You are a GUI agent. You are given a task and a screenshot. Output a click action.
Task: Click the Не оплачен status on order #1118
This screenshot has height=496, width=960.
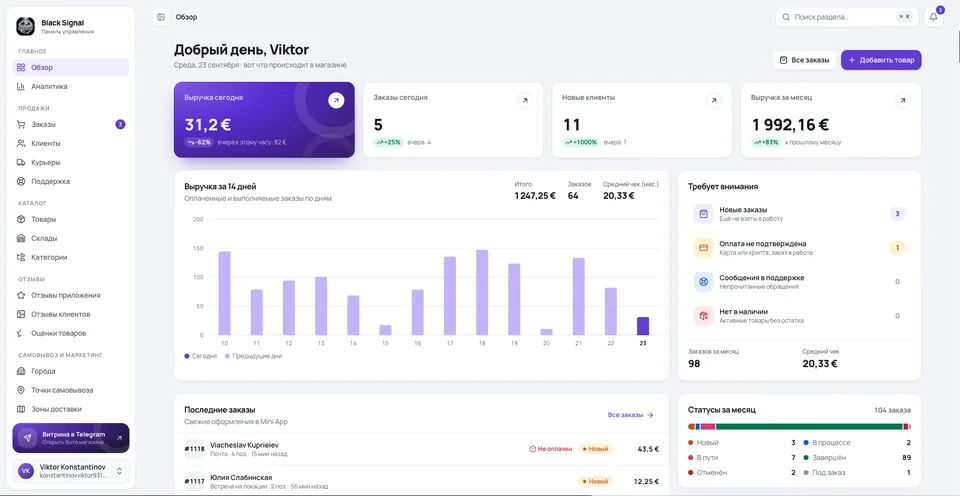point(550,449)
